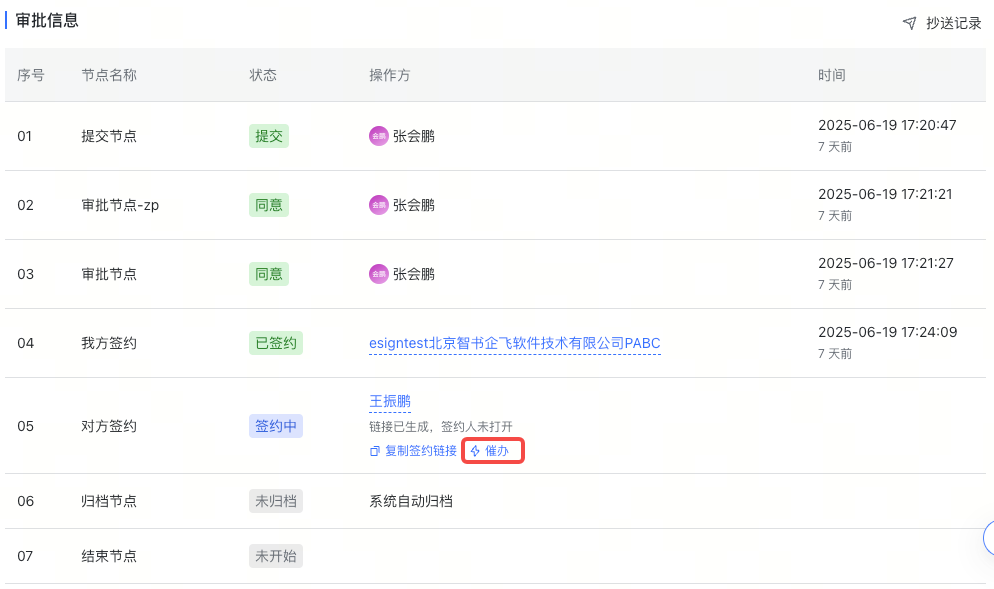Select the 签约中 status badge in row 05
Viewport: 994px width, 589px height.
pos(275,425)
